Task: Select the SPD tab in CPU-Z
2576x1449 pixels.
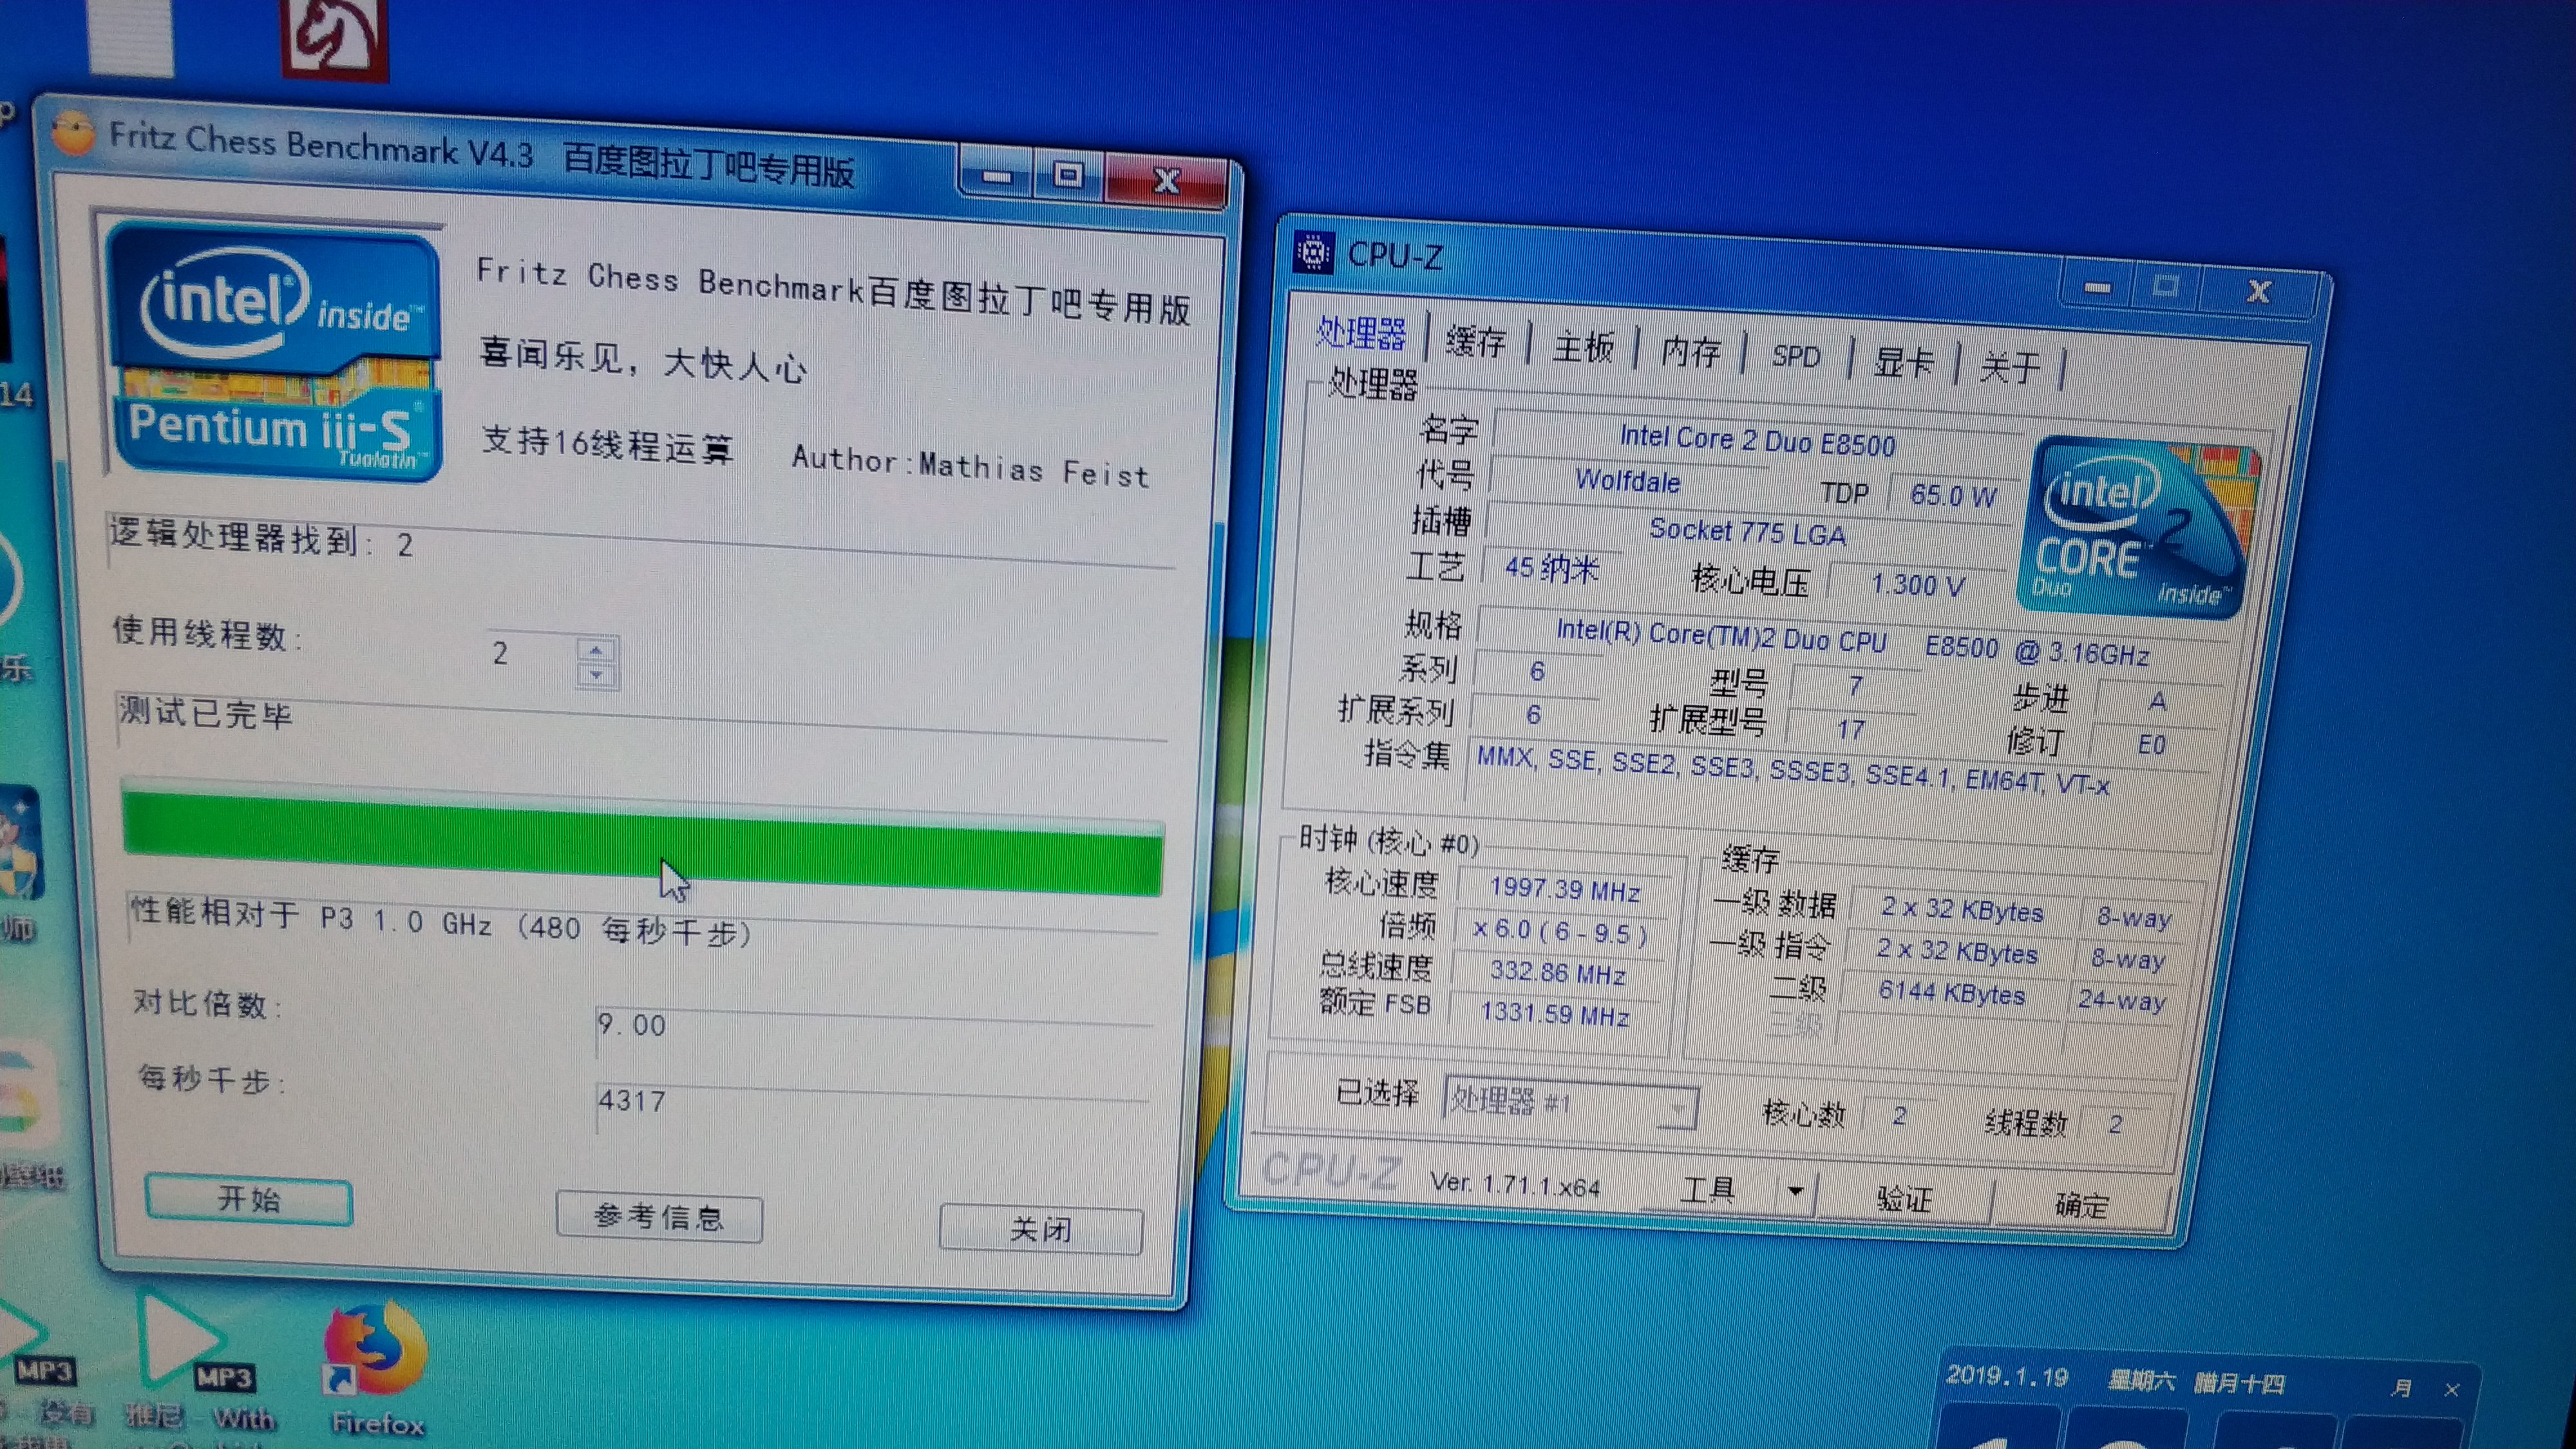Action: click(1796, 357)
